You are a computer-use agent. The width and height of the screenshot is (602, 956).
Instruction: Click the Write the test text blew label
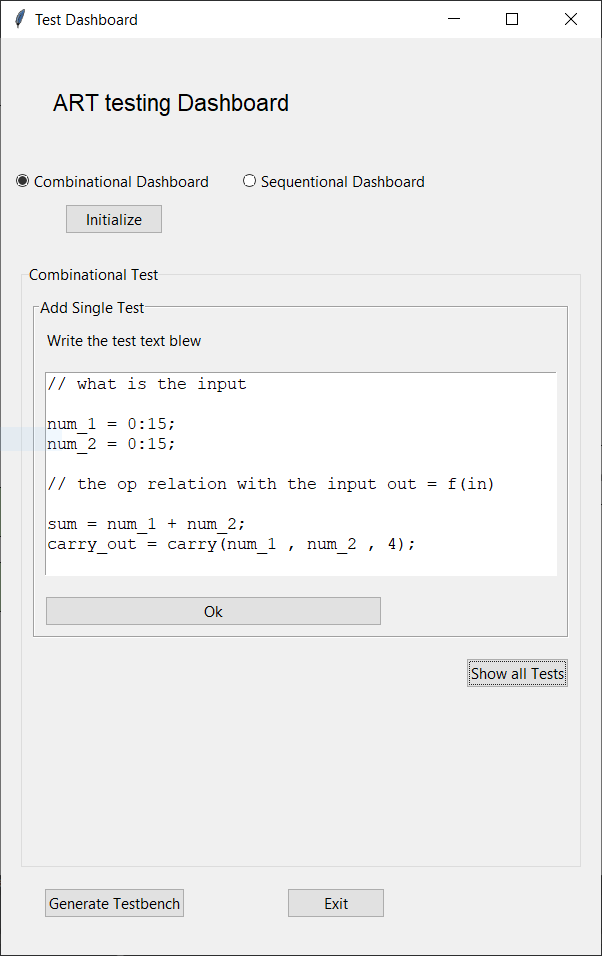(123, 340)
